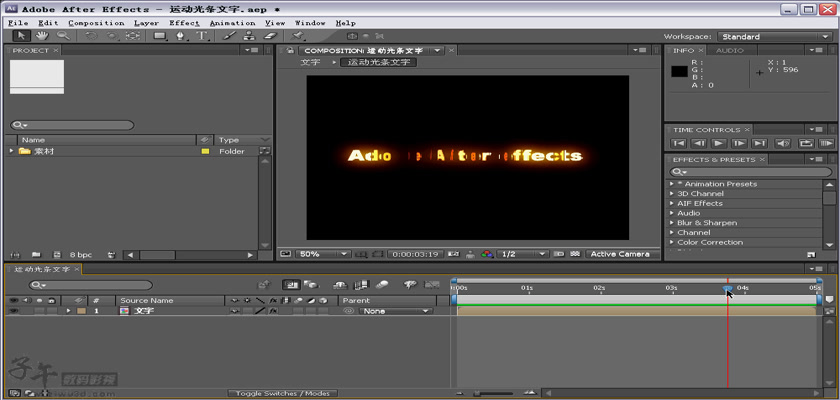Toggle the frame blending icon in timeline
The image size is (840, 400).
pos(362,285)
